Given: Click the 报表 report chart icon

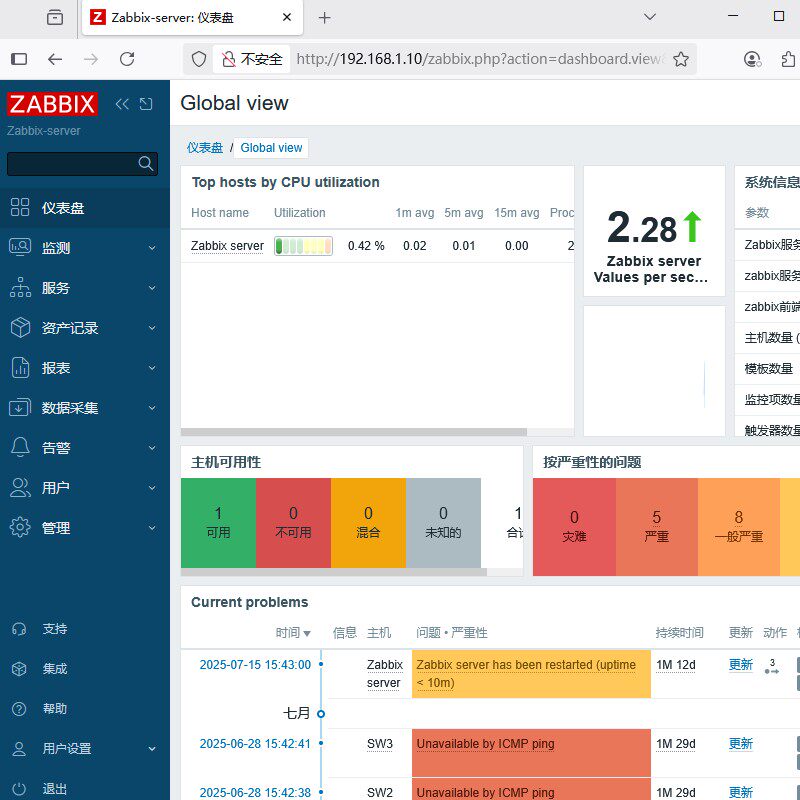Looking at the screenshot, I should [x=20, y=367].
